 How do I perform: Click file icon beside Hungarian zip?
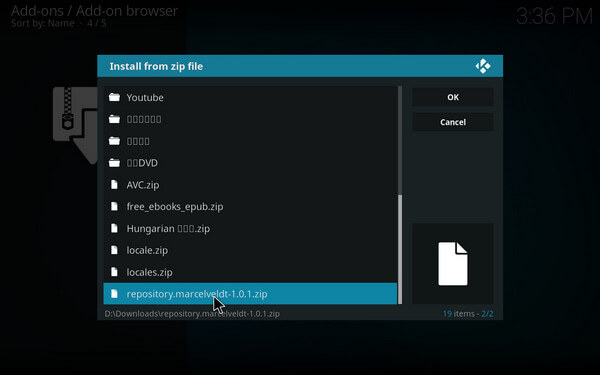pos(114,228)
